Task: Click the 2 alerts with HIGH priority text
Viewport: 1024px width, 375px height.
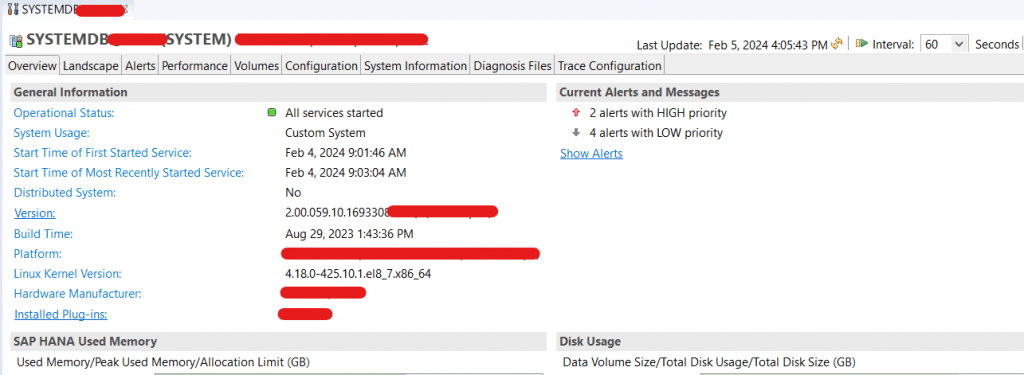Action: click(658, 113)
